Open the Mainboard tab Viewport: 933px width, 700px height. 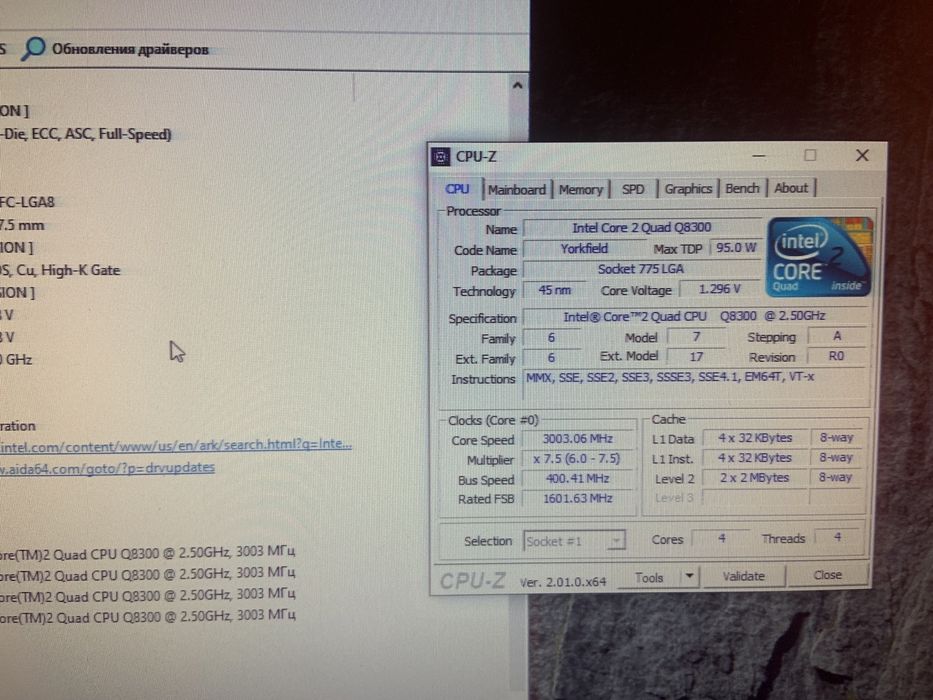(516, 189)
